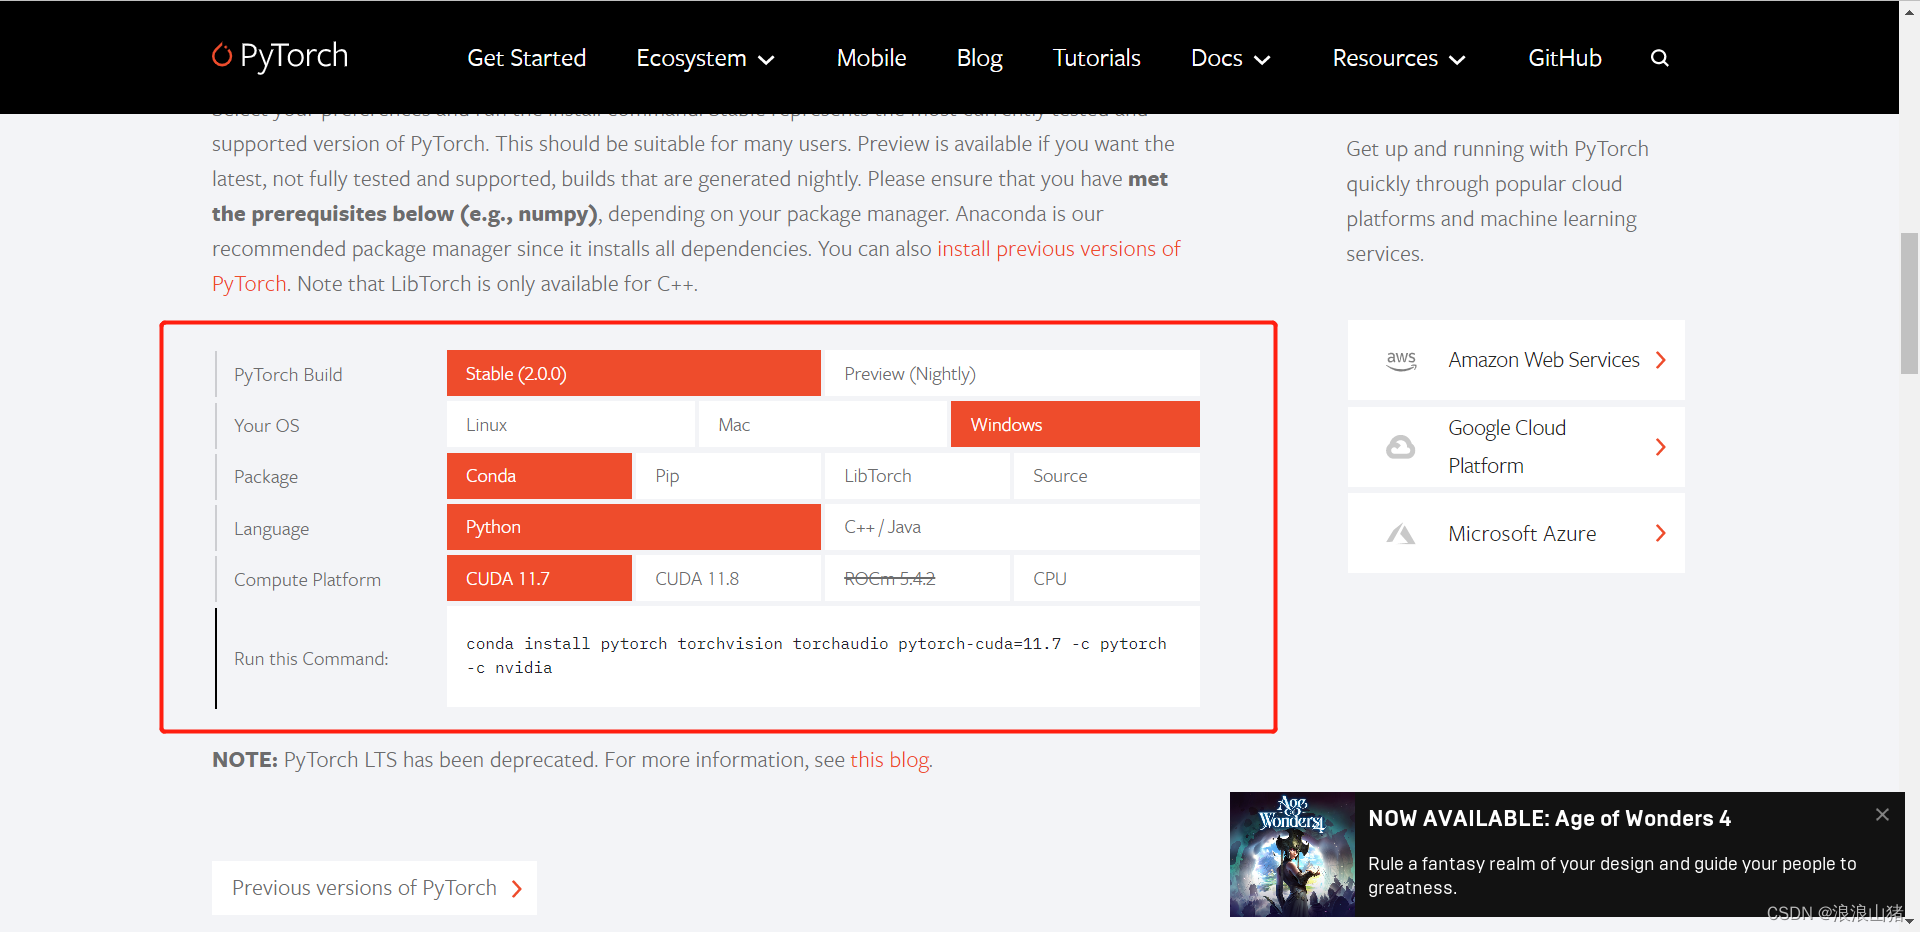The image size is (1920, 932).
Task: Choose Linux as your OS
Action: tap(571, 424)
